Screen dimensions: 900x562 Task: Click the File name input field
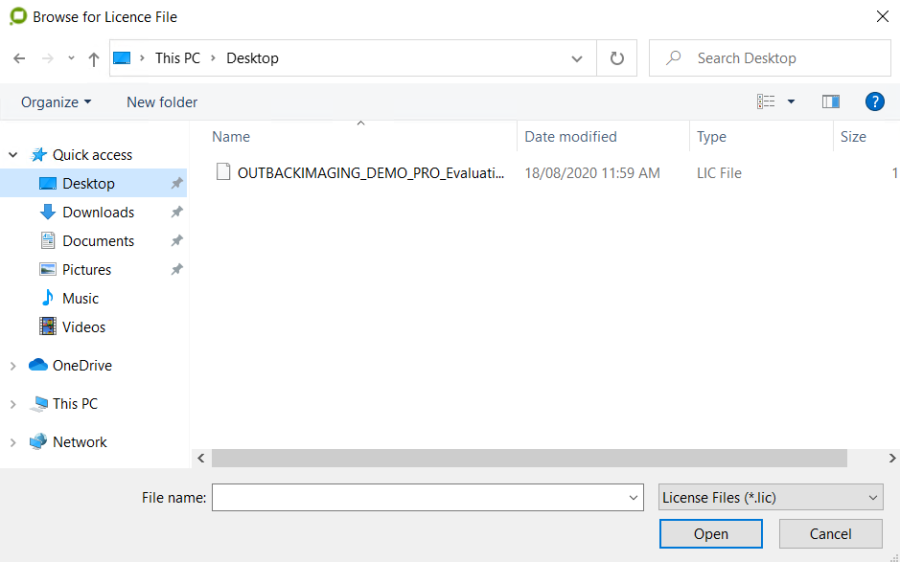coord(420,497)
